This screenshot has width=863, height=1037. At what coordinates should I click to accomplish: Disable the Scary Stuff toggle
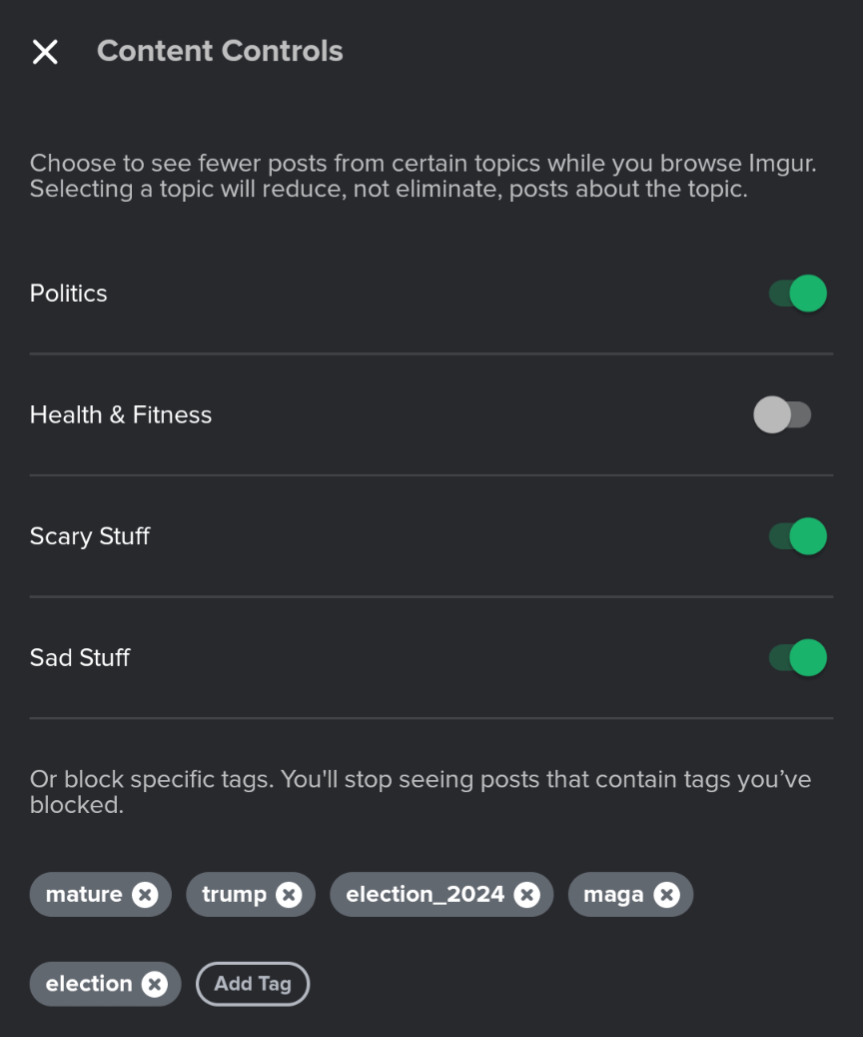[798, 536]
